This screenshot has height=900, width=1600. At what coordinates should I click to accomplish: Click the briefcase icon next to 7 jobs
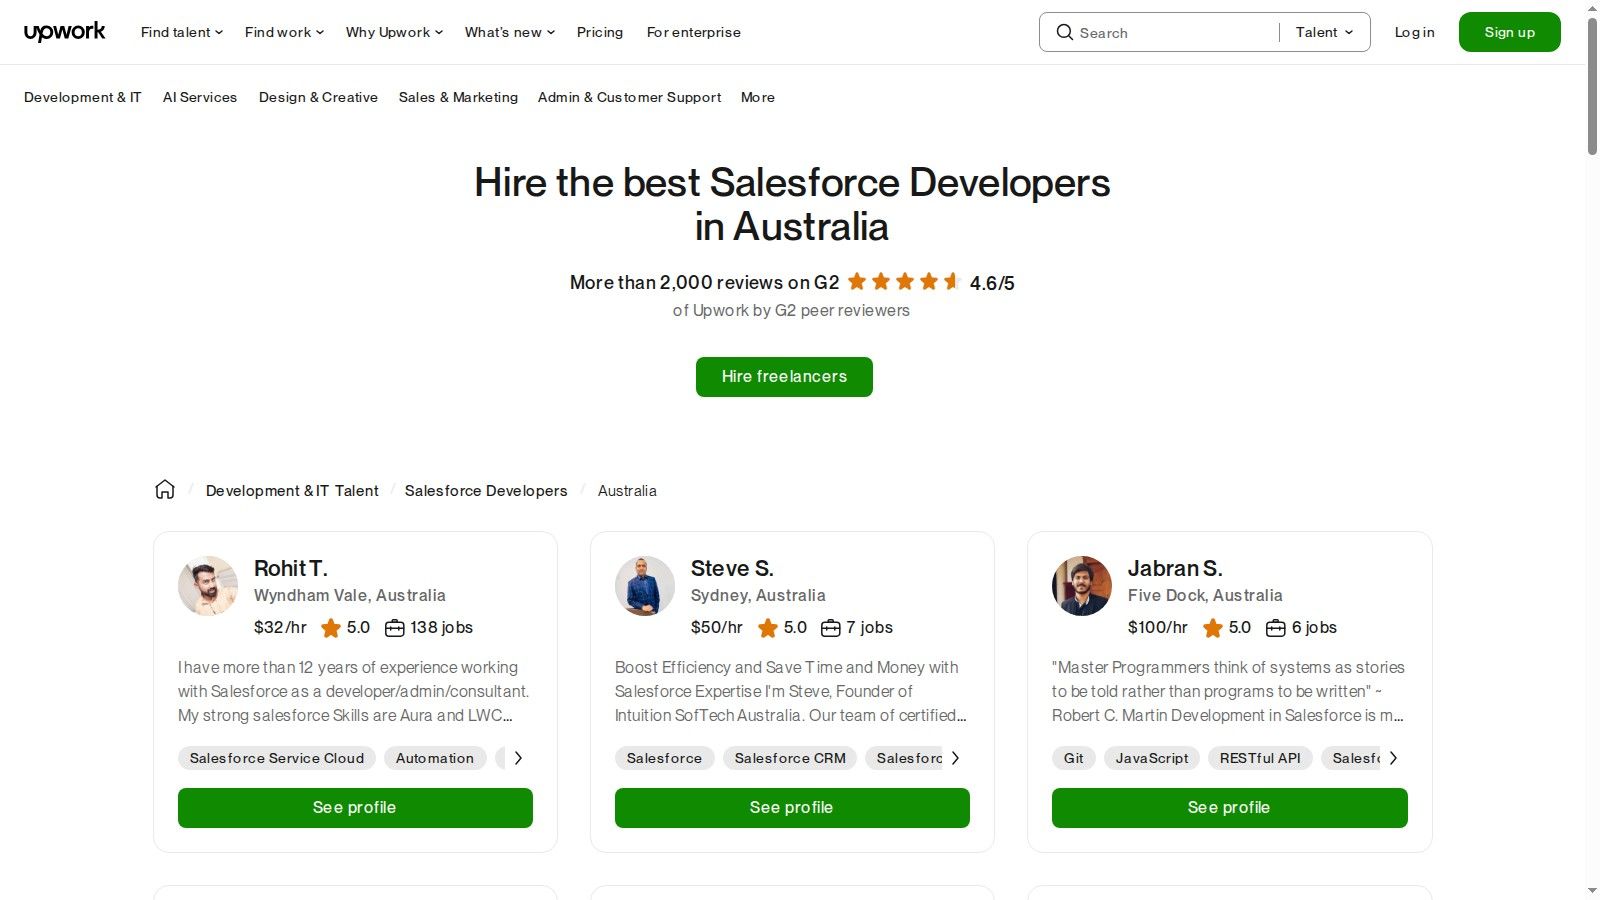[x=830, y=628]
